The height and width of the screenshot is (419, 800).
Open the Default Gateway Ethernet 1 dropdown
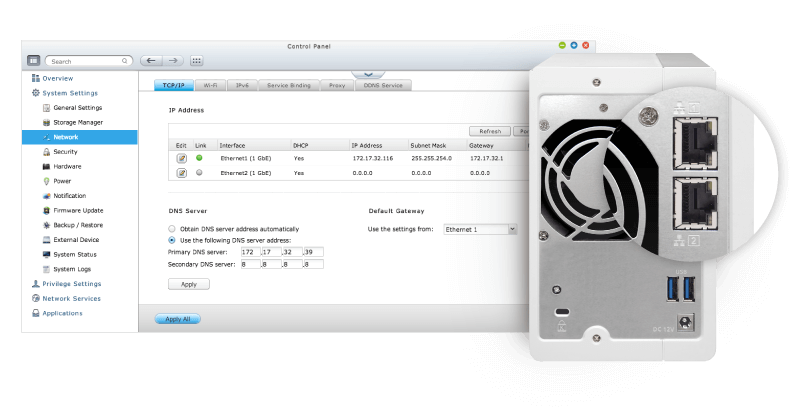(480, 229)
